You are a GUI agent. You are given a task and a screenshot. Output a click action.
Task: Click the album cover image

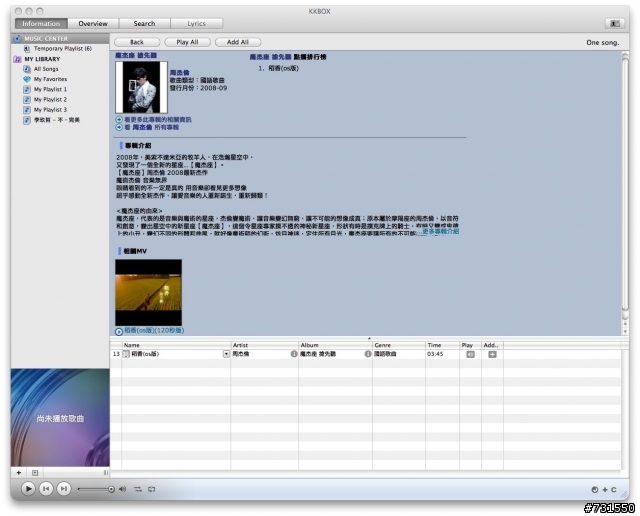[142, 87]
